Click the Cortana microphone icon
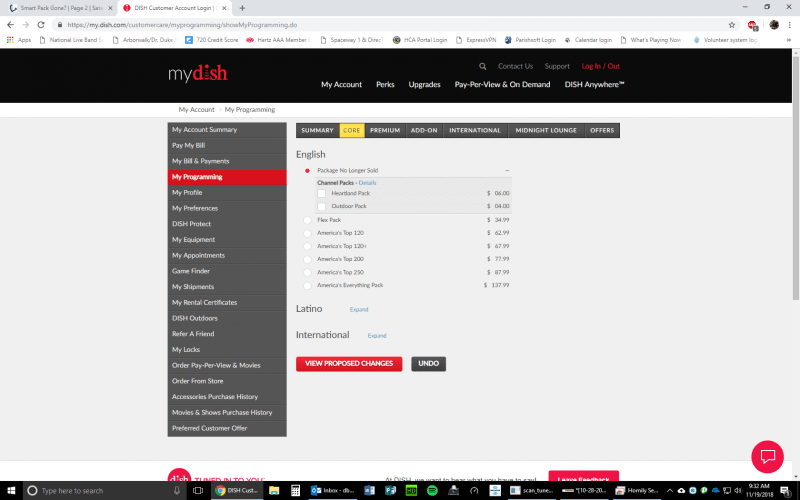The height and width of the screenshot is (500, 800). coord(177,490)
